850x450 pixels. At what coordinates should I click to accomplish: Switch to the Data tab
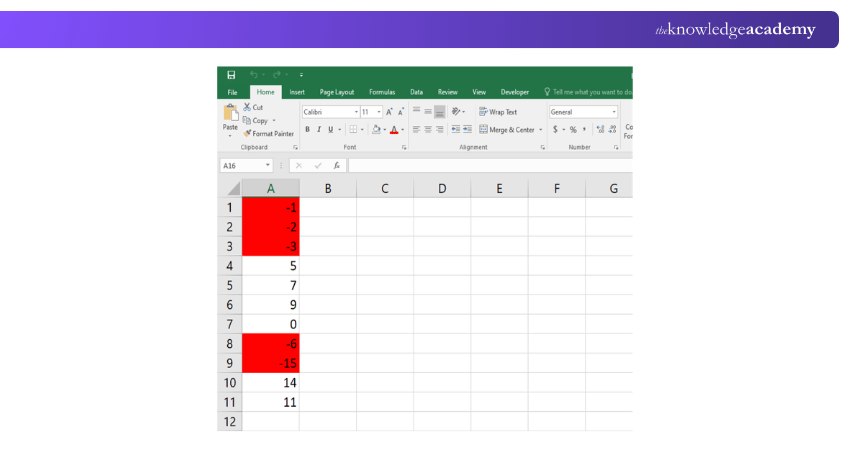(x=416, y=92)
